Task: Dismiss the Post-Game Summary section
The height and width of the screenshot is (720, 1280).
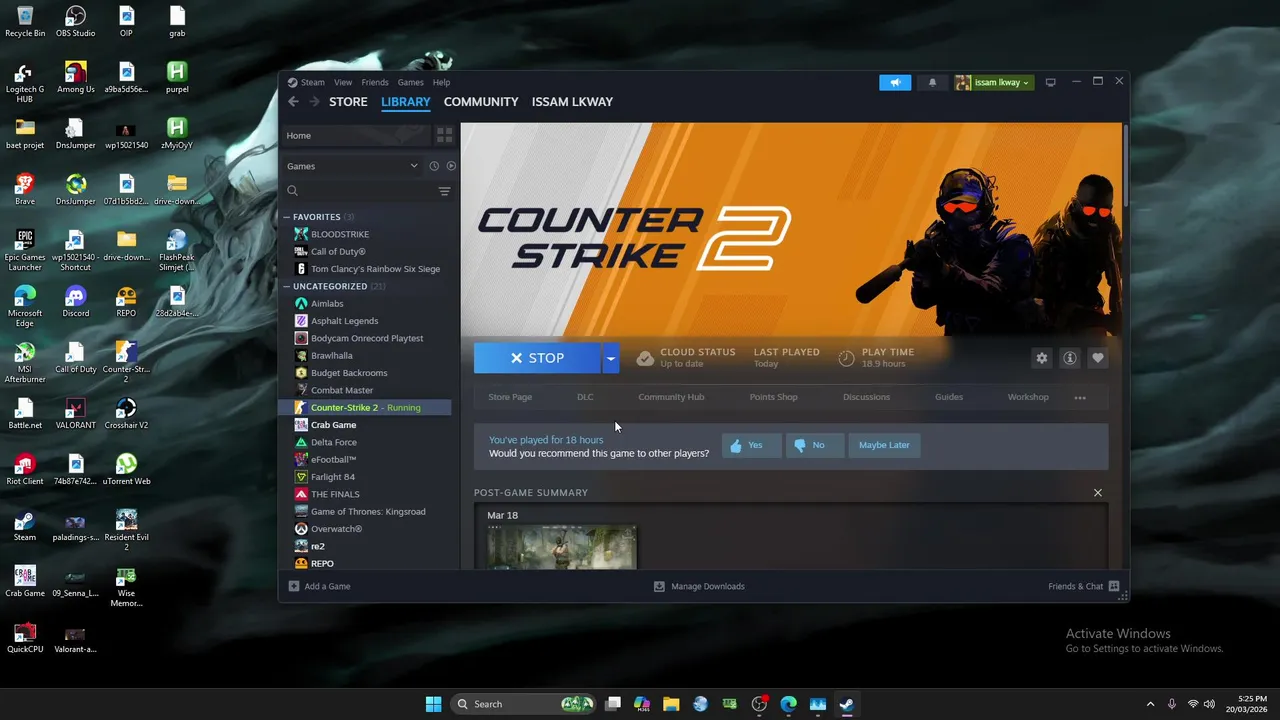Action: click(x=1097, y=493)
